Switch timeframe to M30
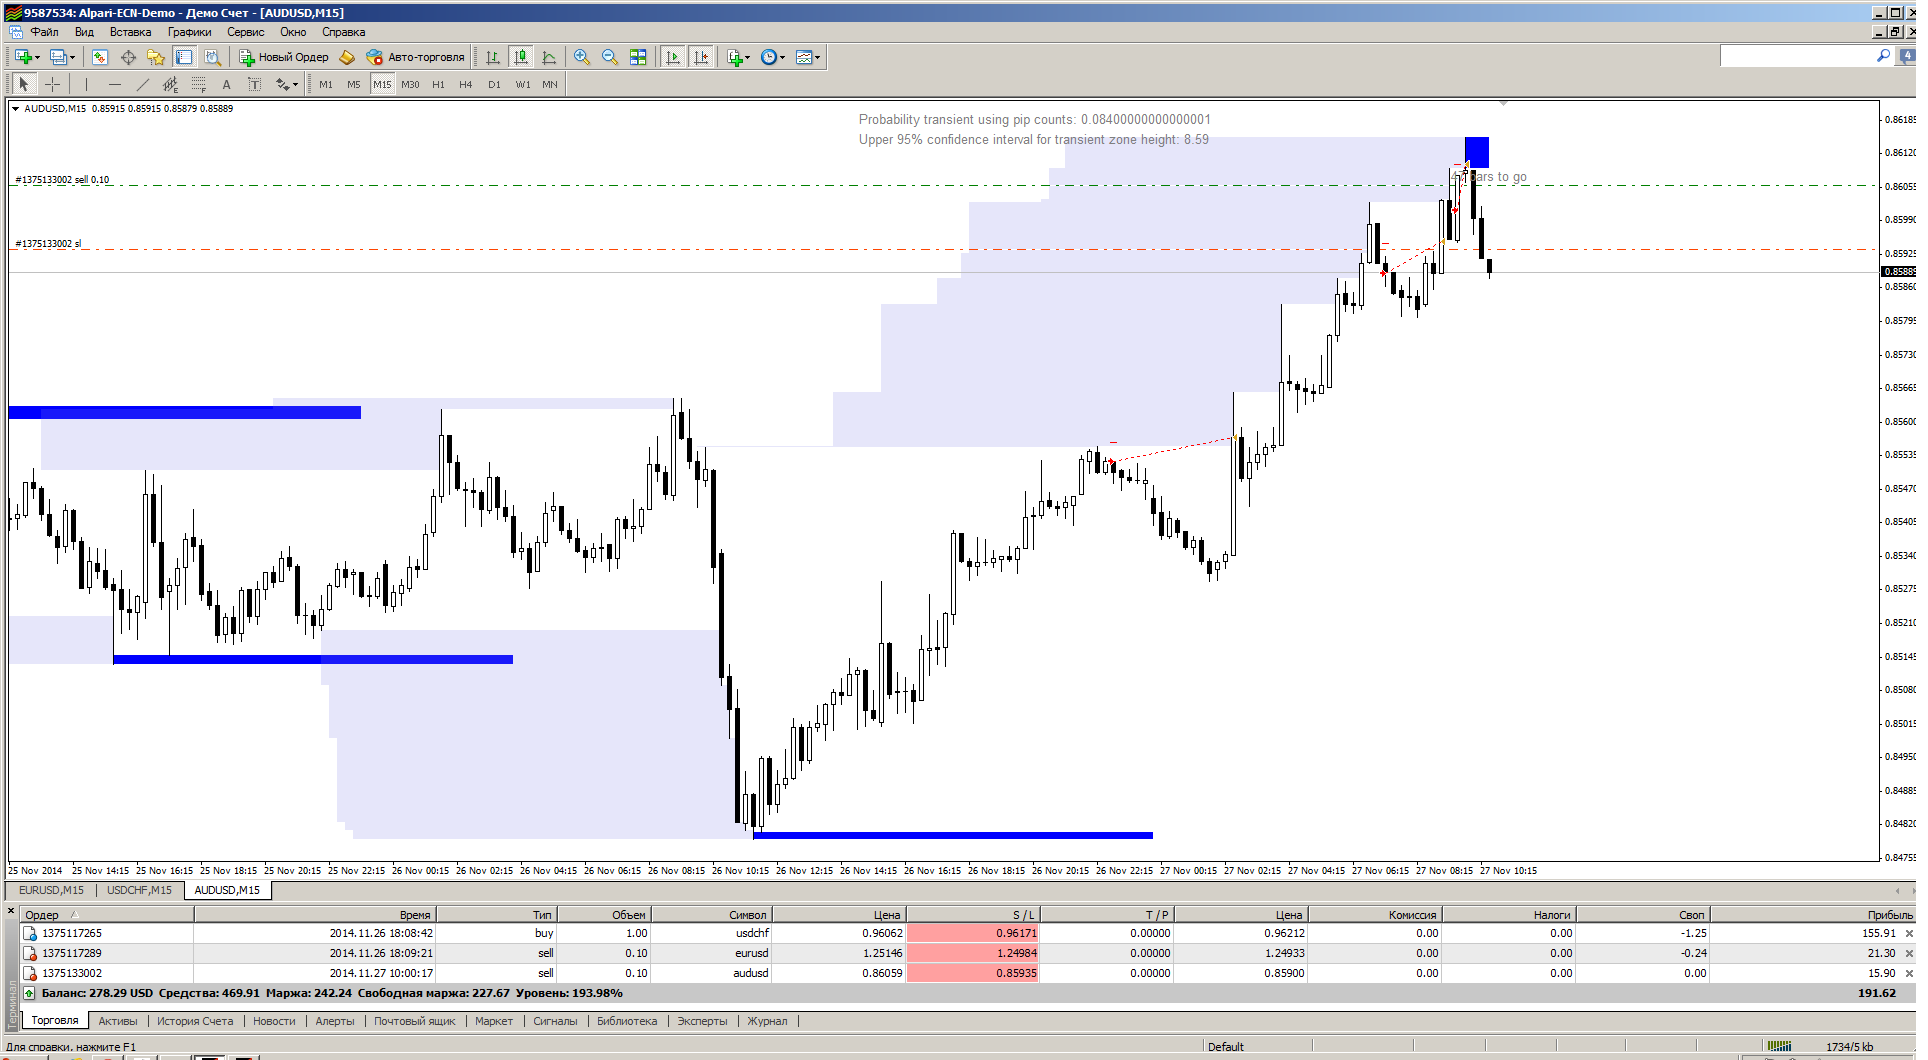This screenshot has width=1928, height=1060. (410, 84)
